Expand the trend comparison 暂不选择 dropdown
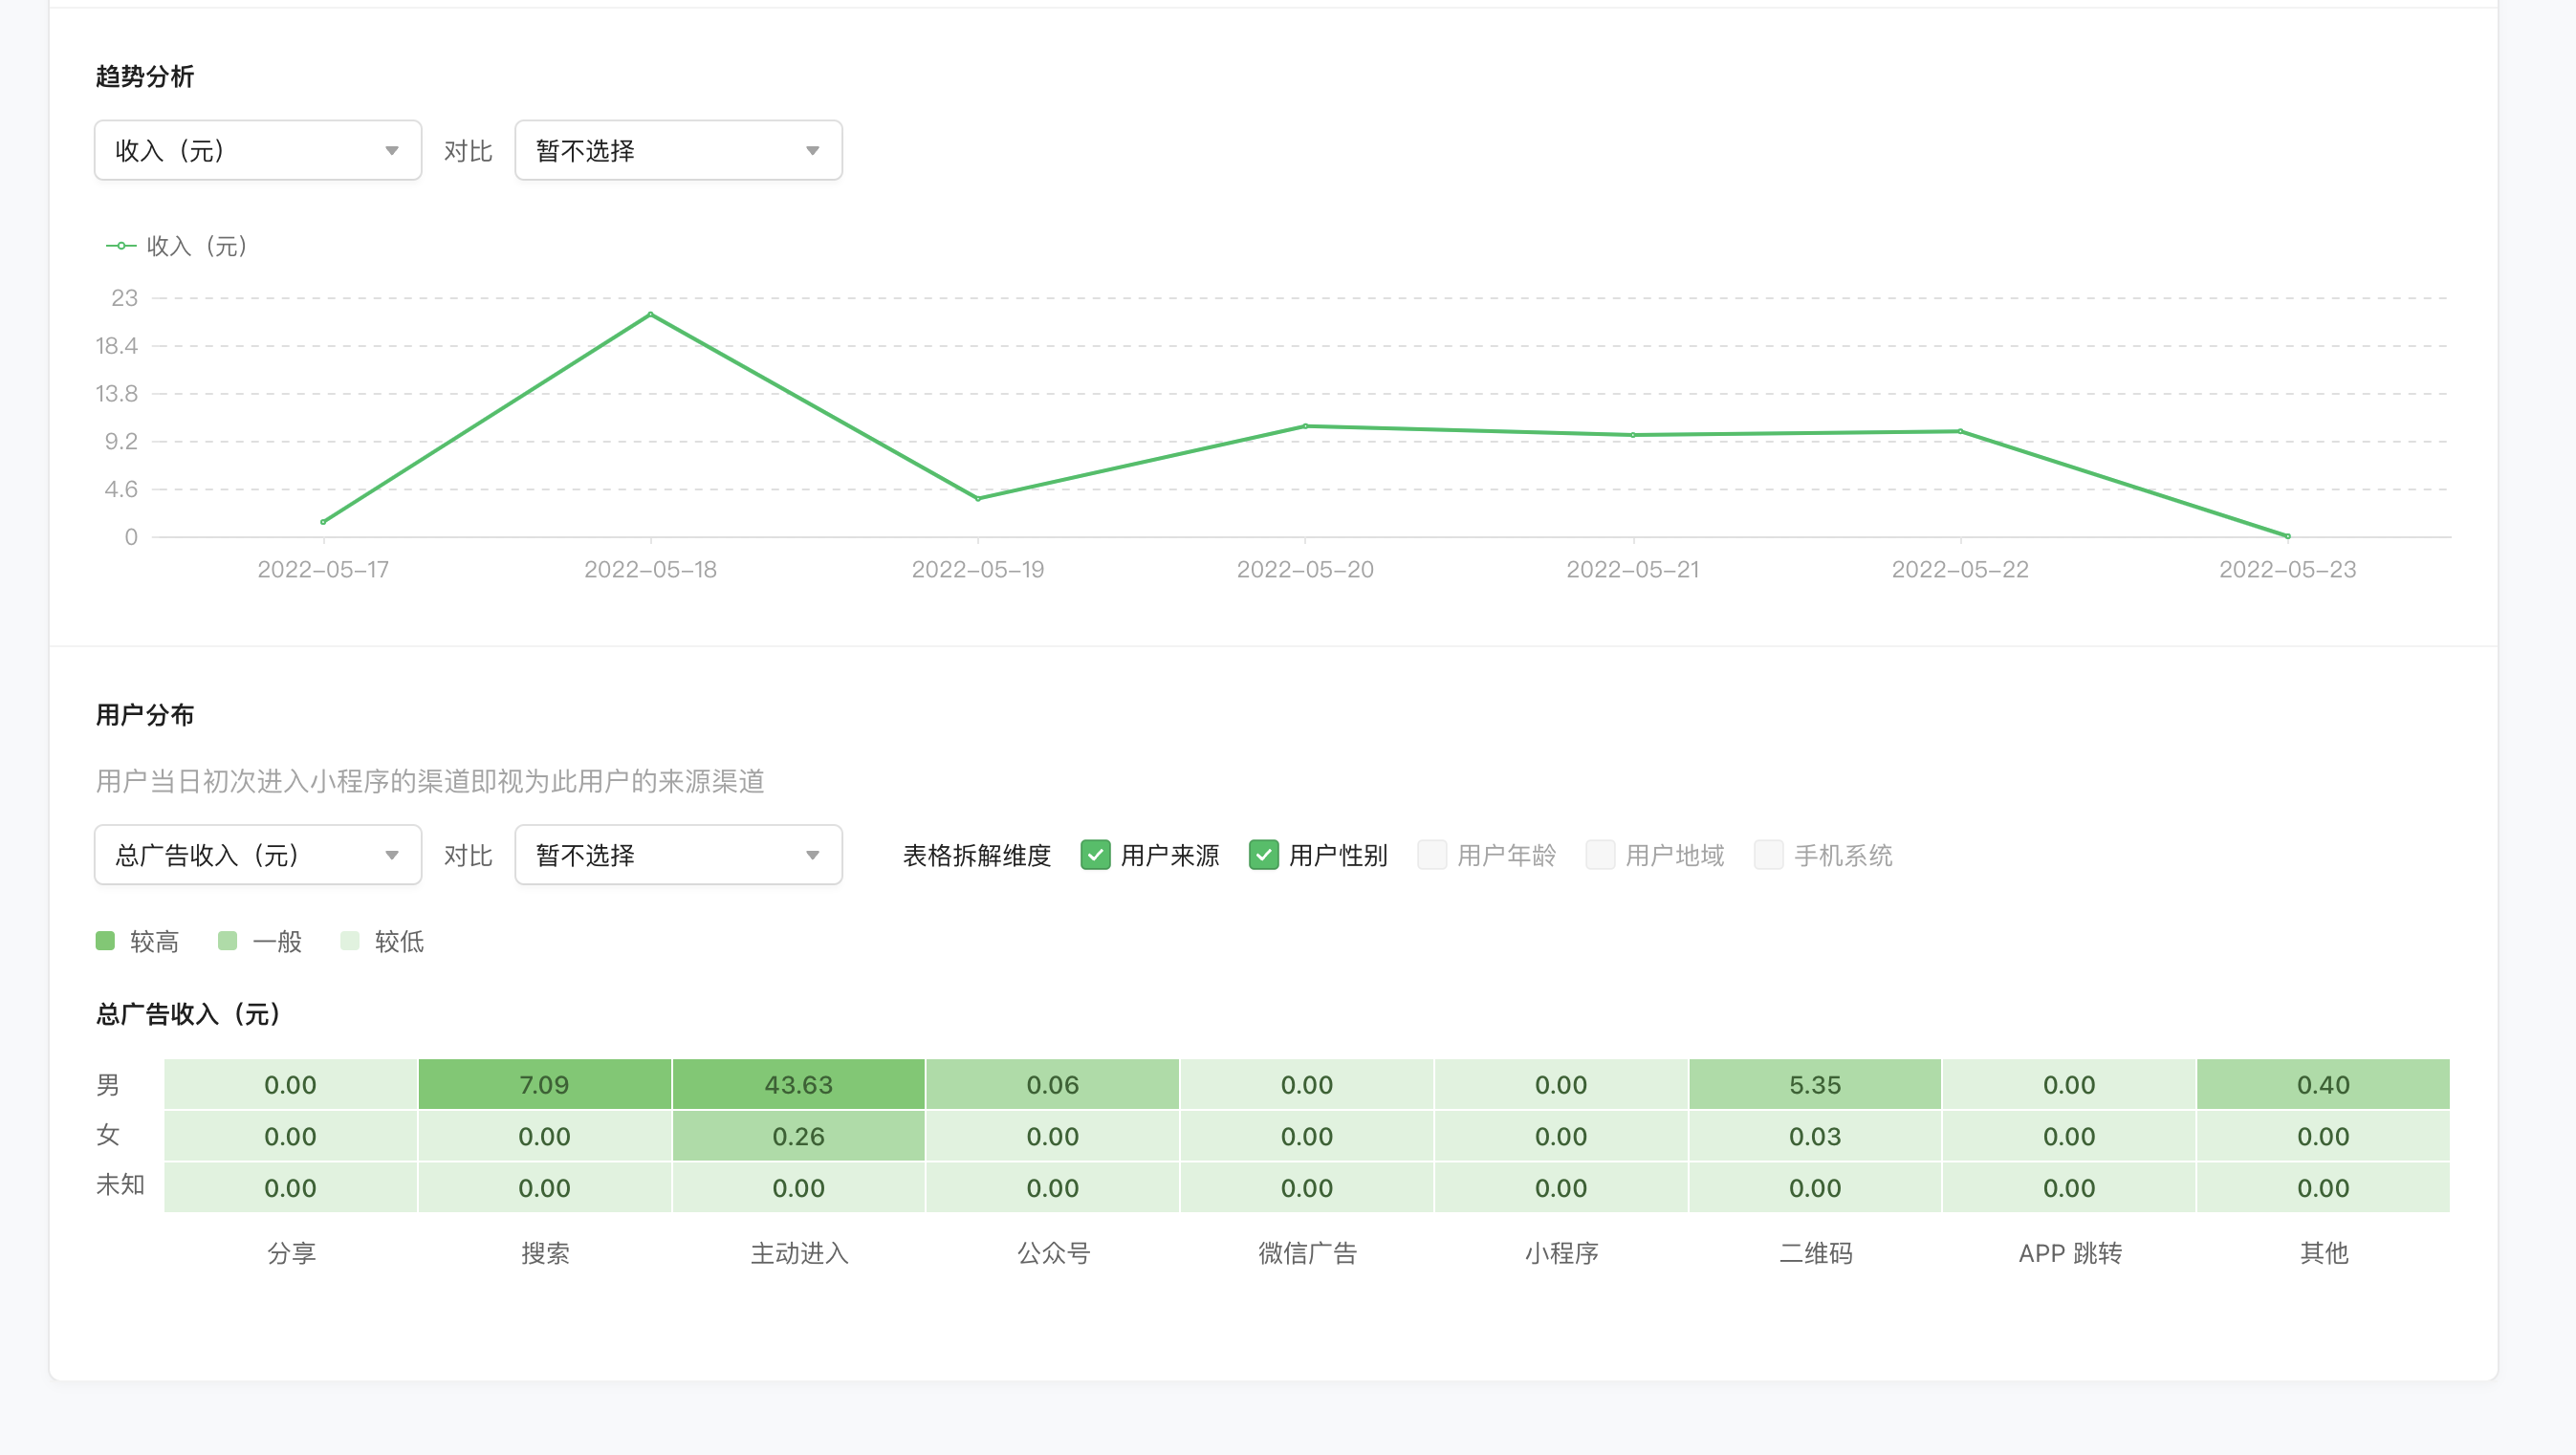Viewport: 2576px width, 1455px height. click(x=677, y=151)
